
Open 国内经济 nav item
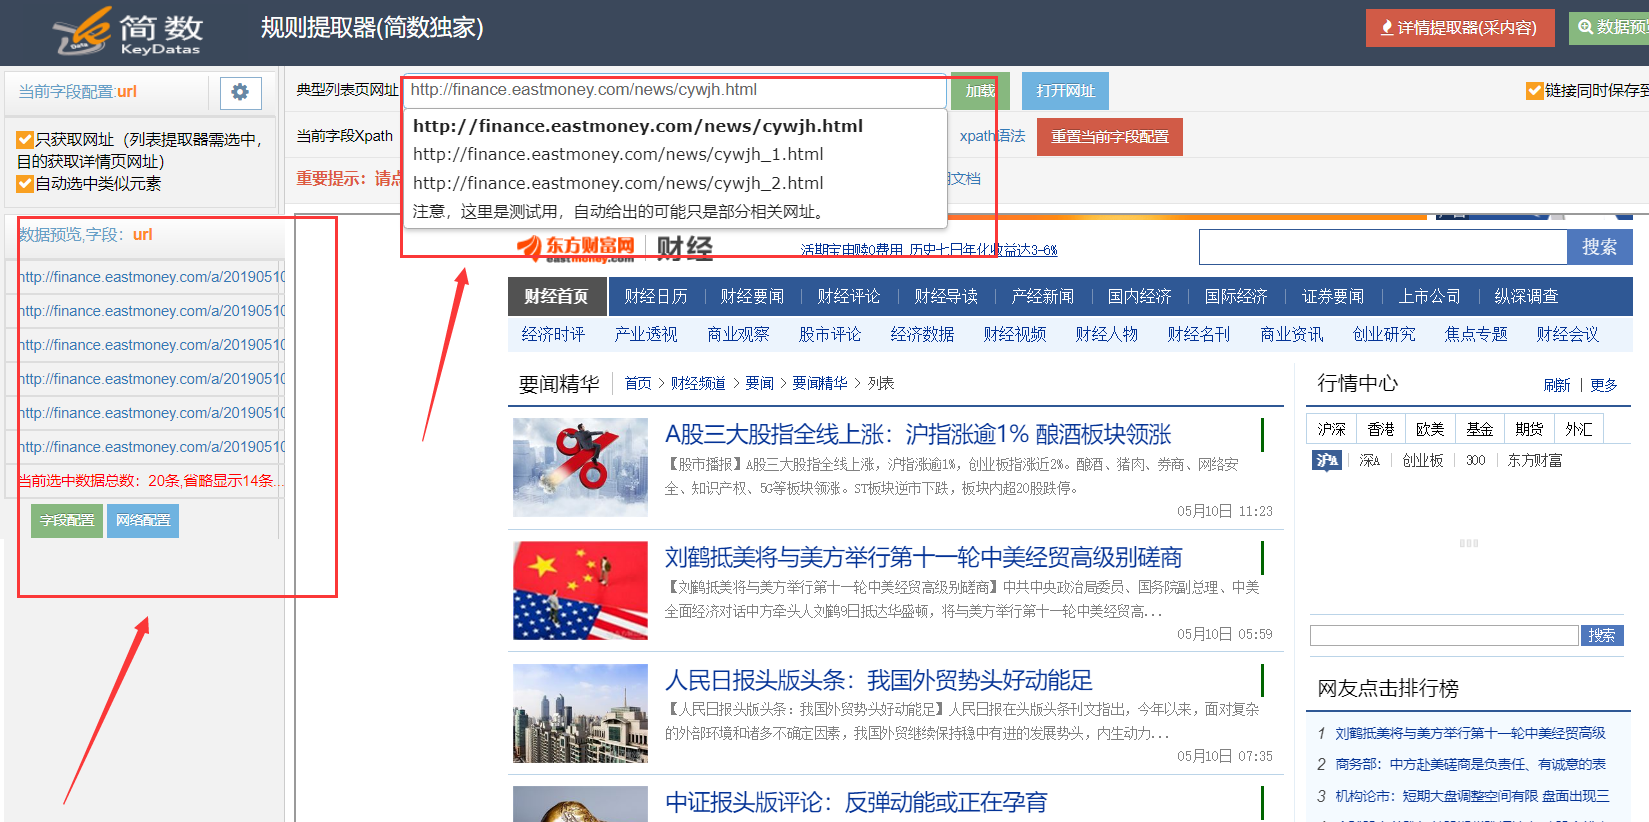(x=1139, y=297)
